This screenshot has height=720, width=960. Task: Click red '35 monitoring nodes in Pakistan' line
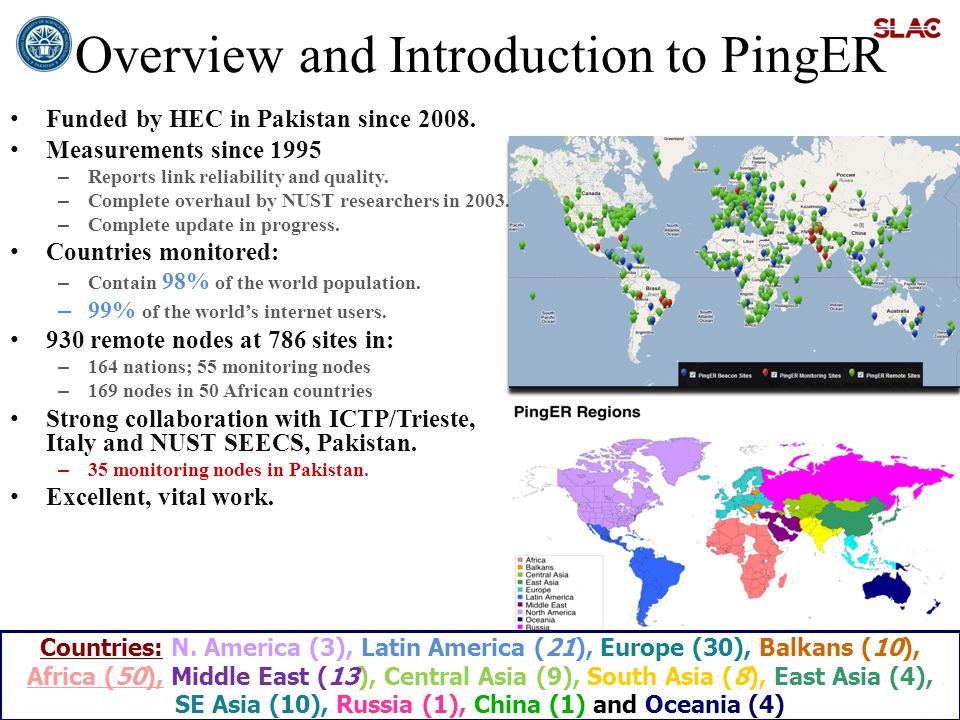(228, 470)
